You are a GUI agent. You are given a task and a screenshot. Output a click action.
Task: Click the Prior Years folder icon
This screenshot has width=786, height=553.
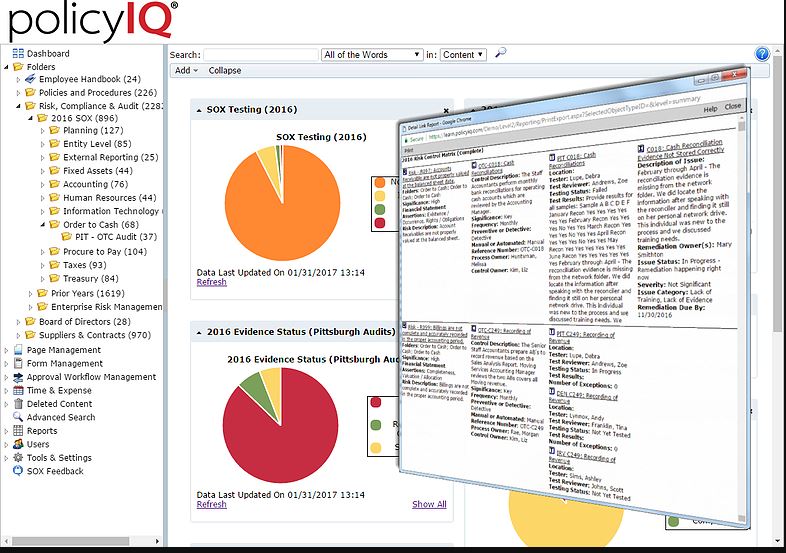coord(43,293)
